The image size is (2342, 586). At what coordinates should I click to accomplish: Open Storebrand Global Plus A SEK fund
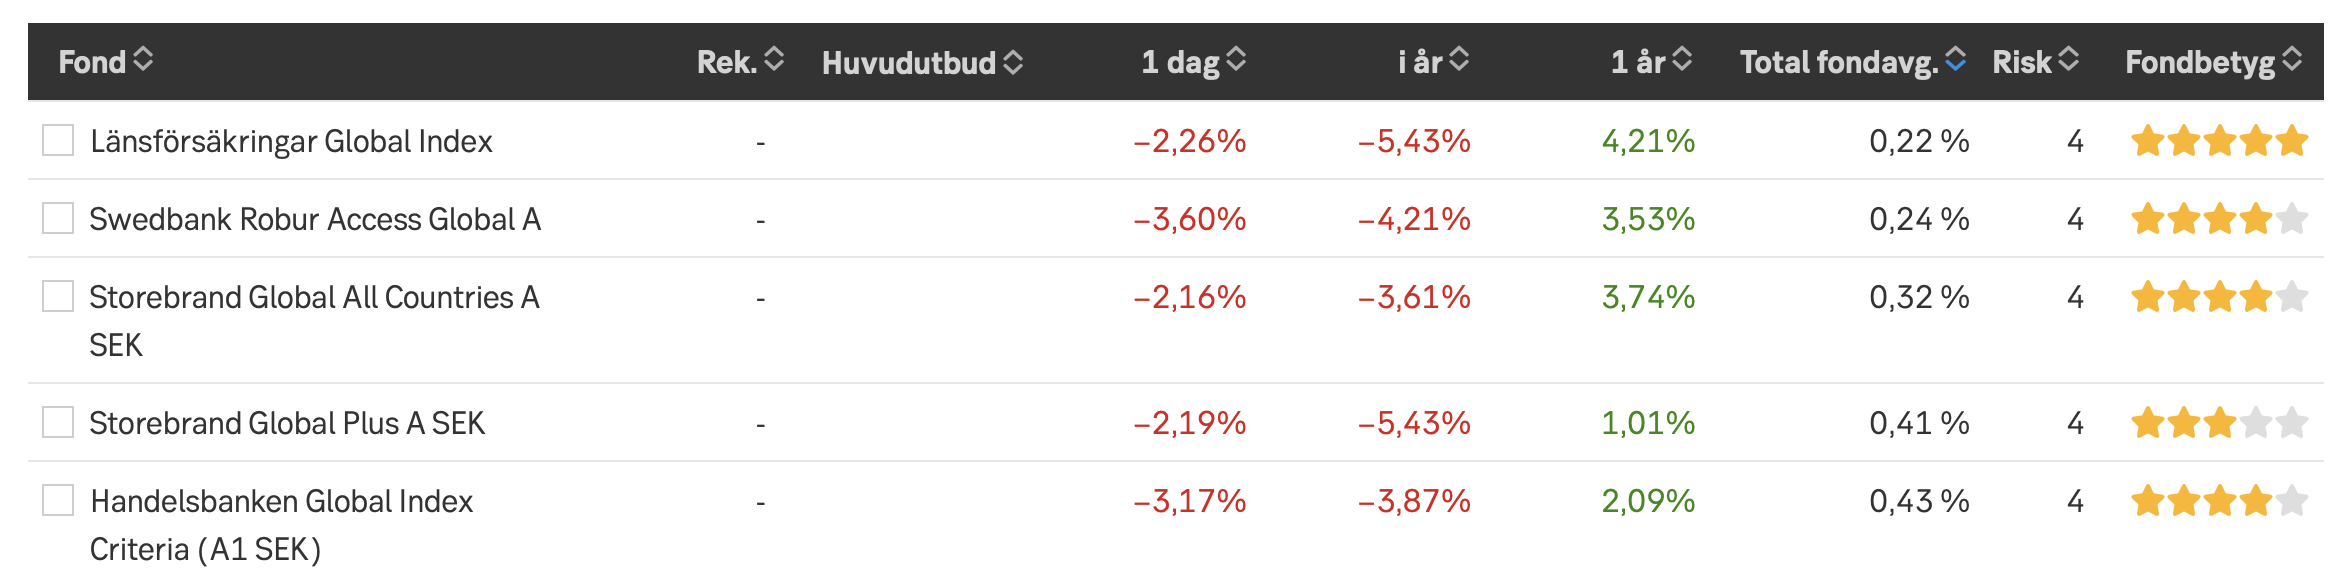(287, 424)
